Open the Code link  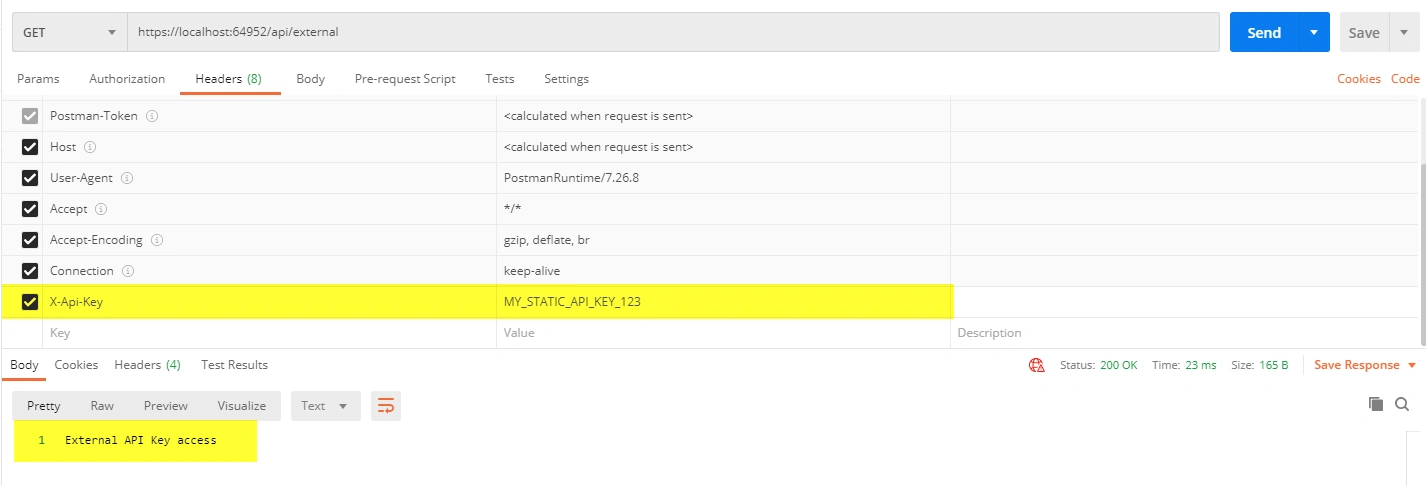tap(1405, 79)
